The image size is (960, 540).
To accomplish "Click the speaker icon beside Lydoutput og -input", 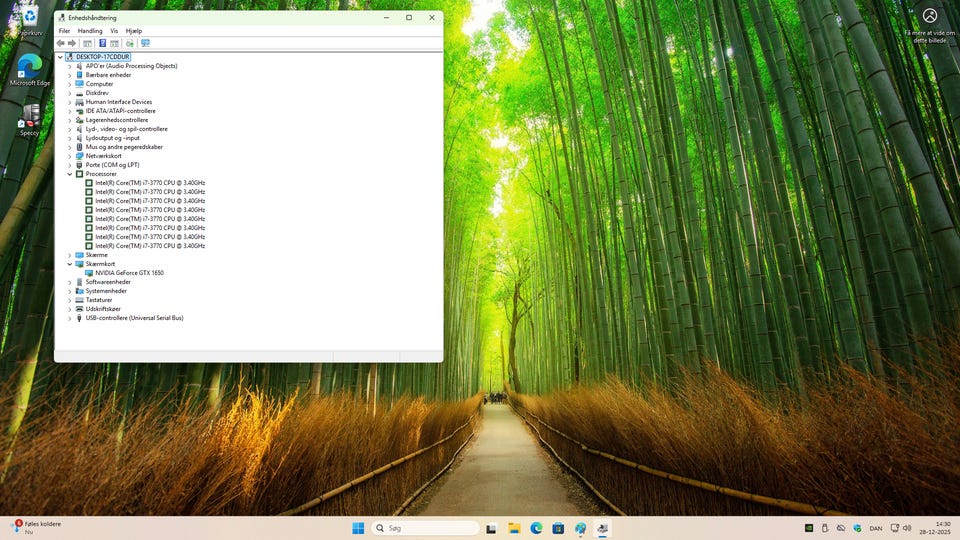I will point(79,138).
